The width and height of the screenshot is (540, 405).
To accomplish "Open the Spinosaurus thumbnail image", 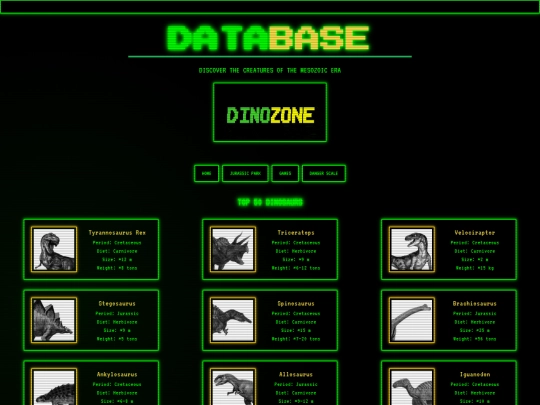I will [x=233, y=320].
